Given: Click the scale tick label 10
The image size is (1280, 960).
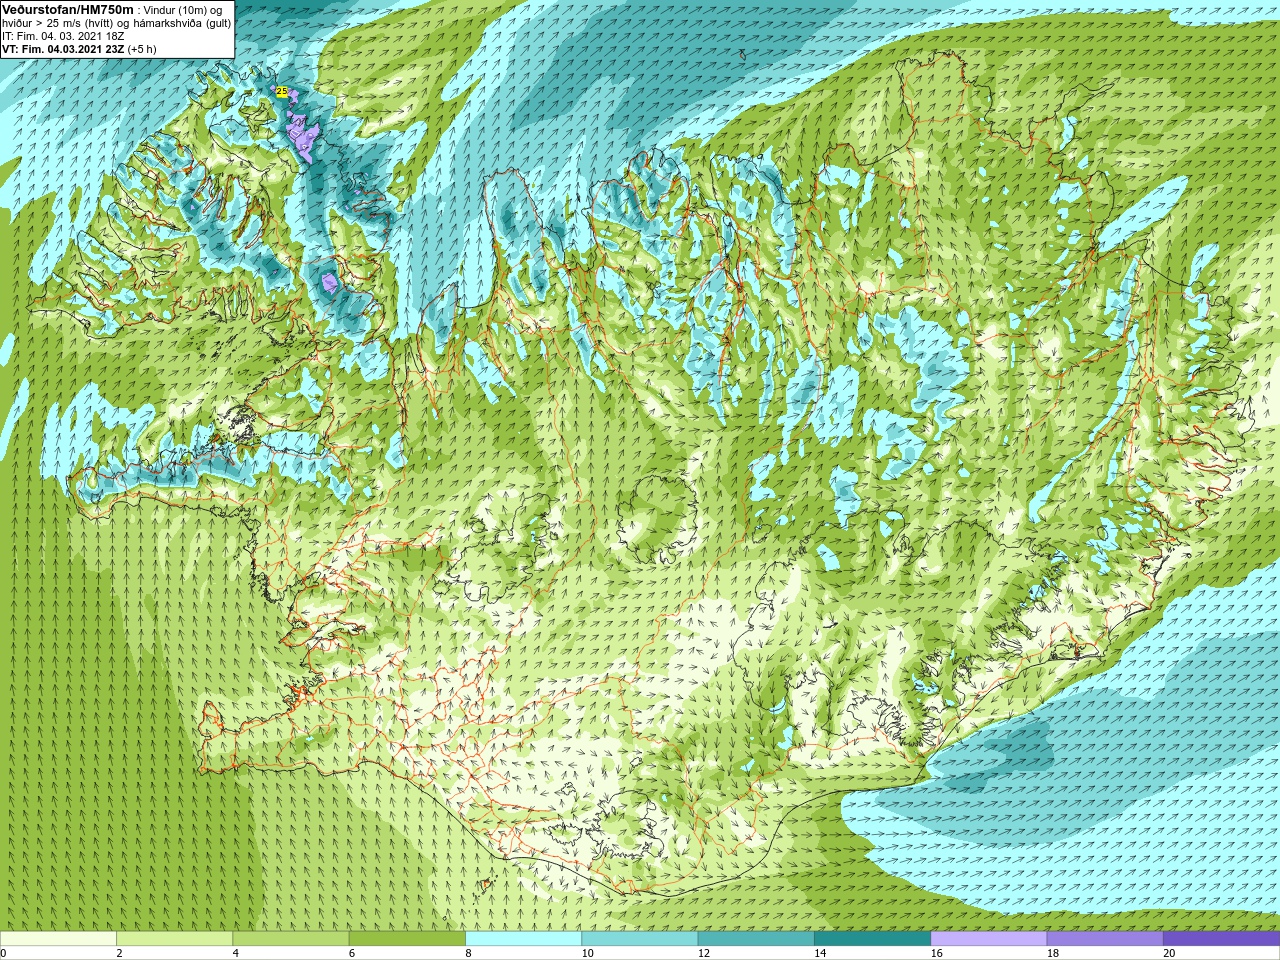Looking at the screenshot, I should click(x=587, y=953).
